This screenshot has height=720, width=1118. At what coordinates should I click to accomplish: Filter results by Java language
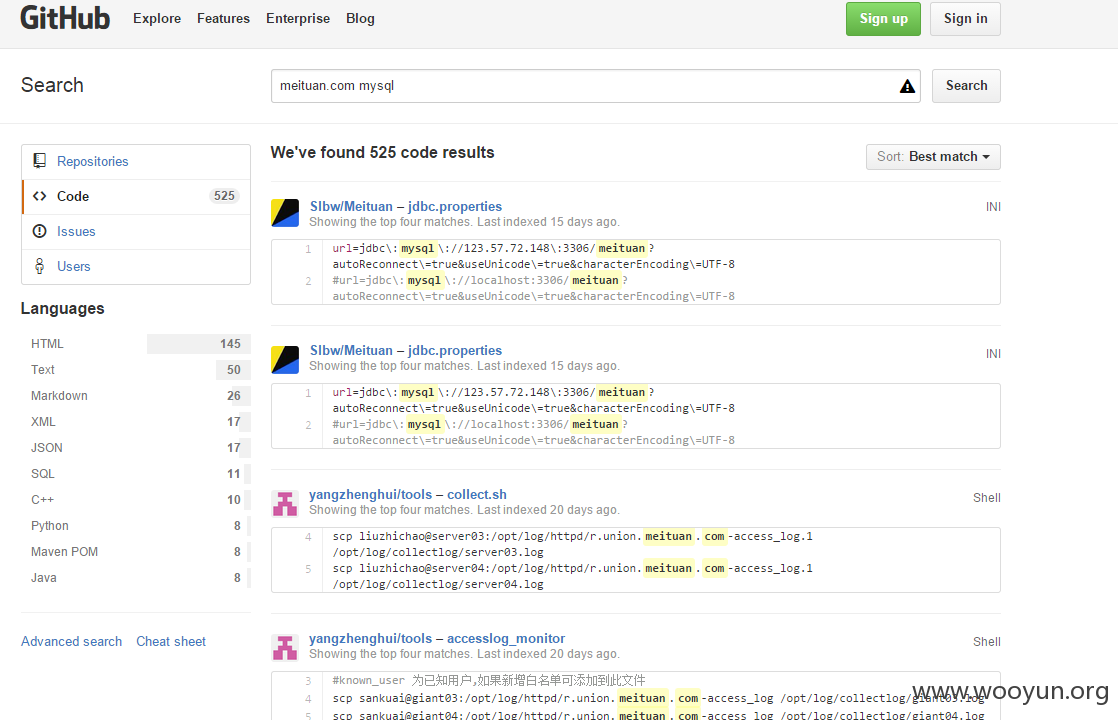pos(136,577)
